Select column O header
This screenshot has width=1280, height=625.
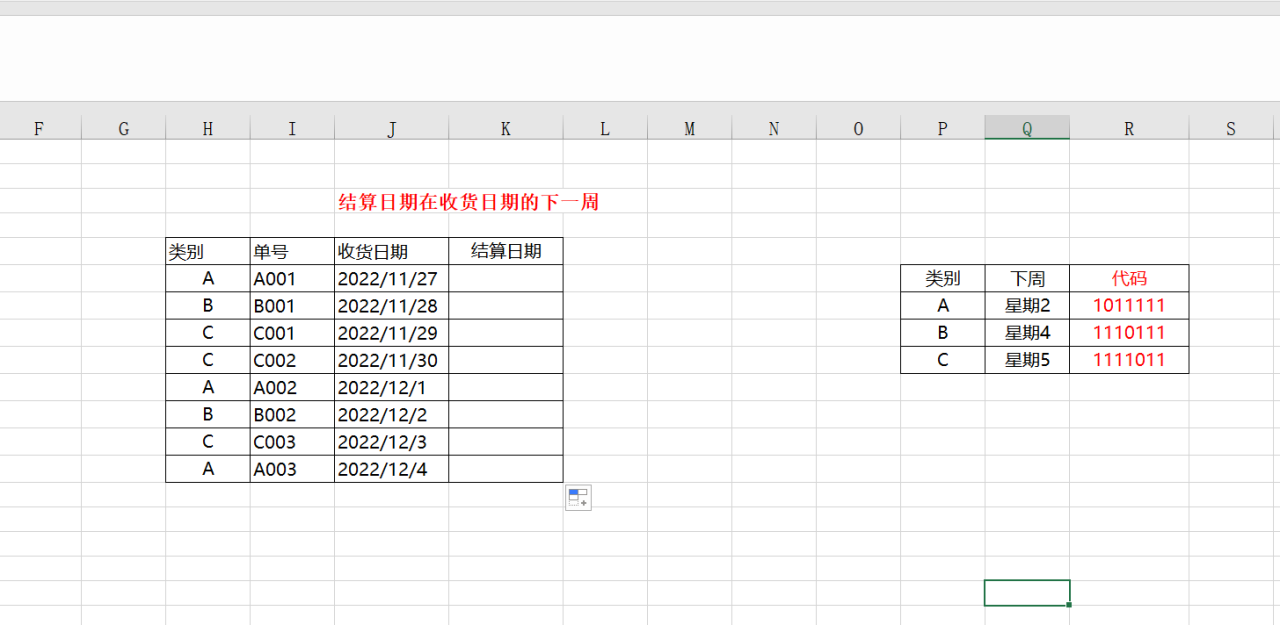pyautogui.click(x=858, y=128)
